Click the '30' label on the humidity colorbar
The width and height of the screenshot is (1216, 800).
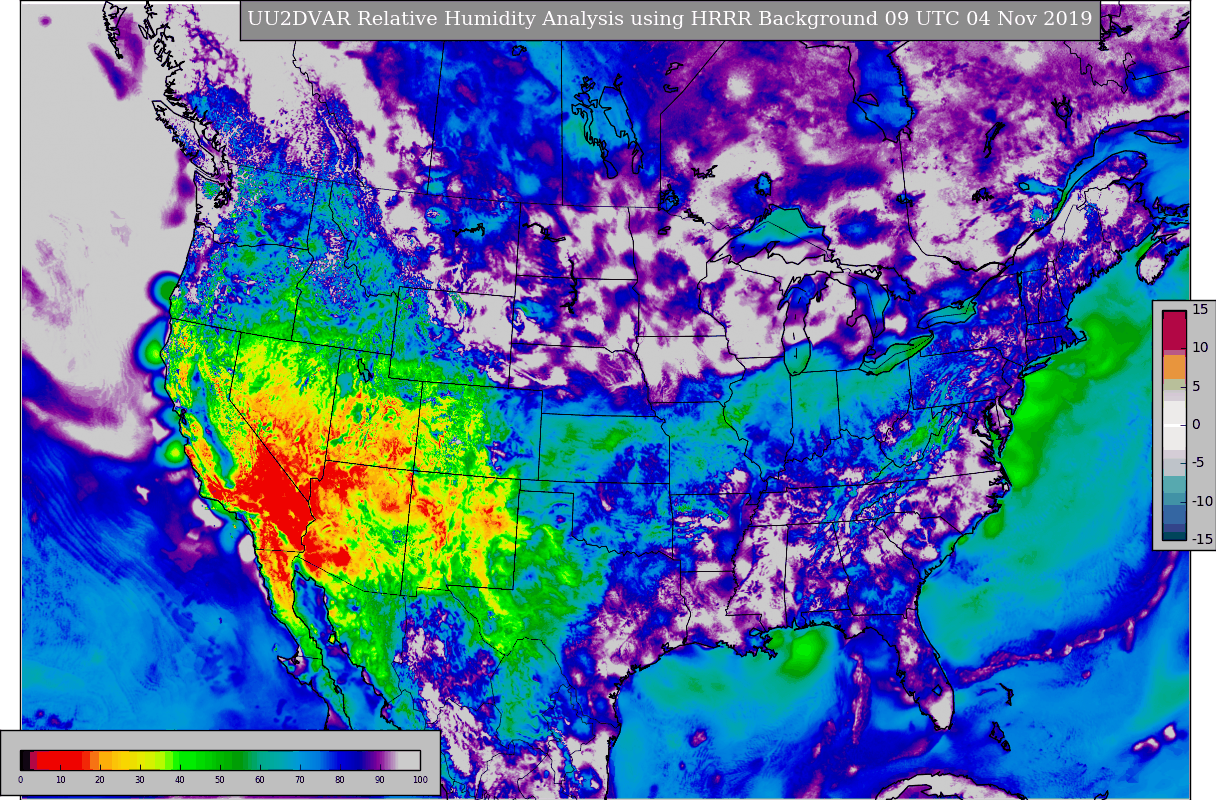pyautogui.click(x=140, y=780)
